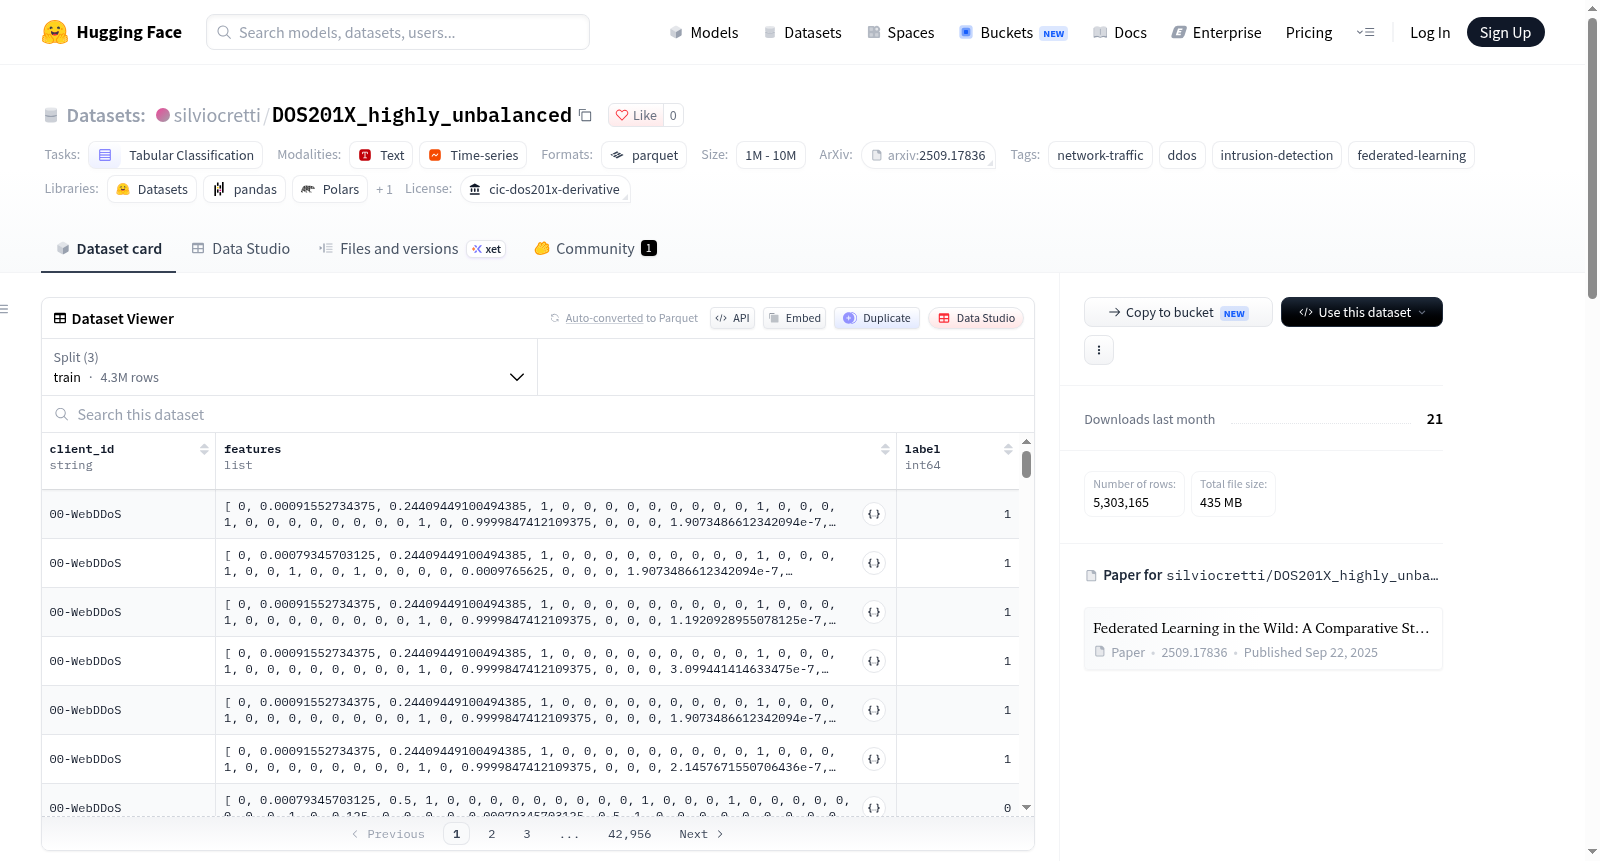The width and height of the screenshot is (1600, 861).
Task: Click the parquet format tag
Action: [x=644, y=155]
